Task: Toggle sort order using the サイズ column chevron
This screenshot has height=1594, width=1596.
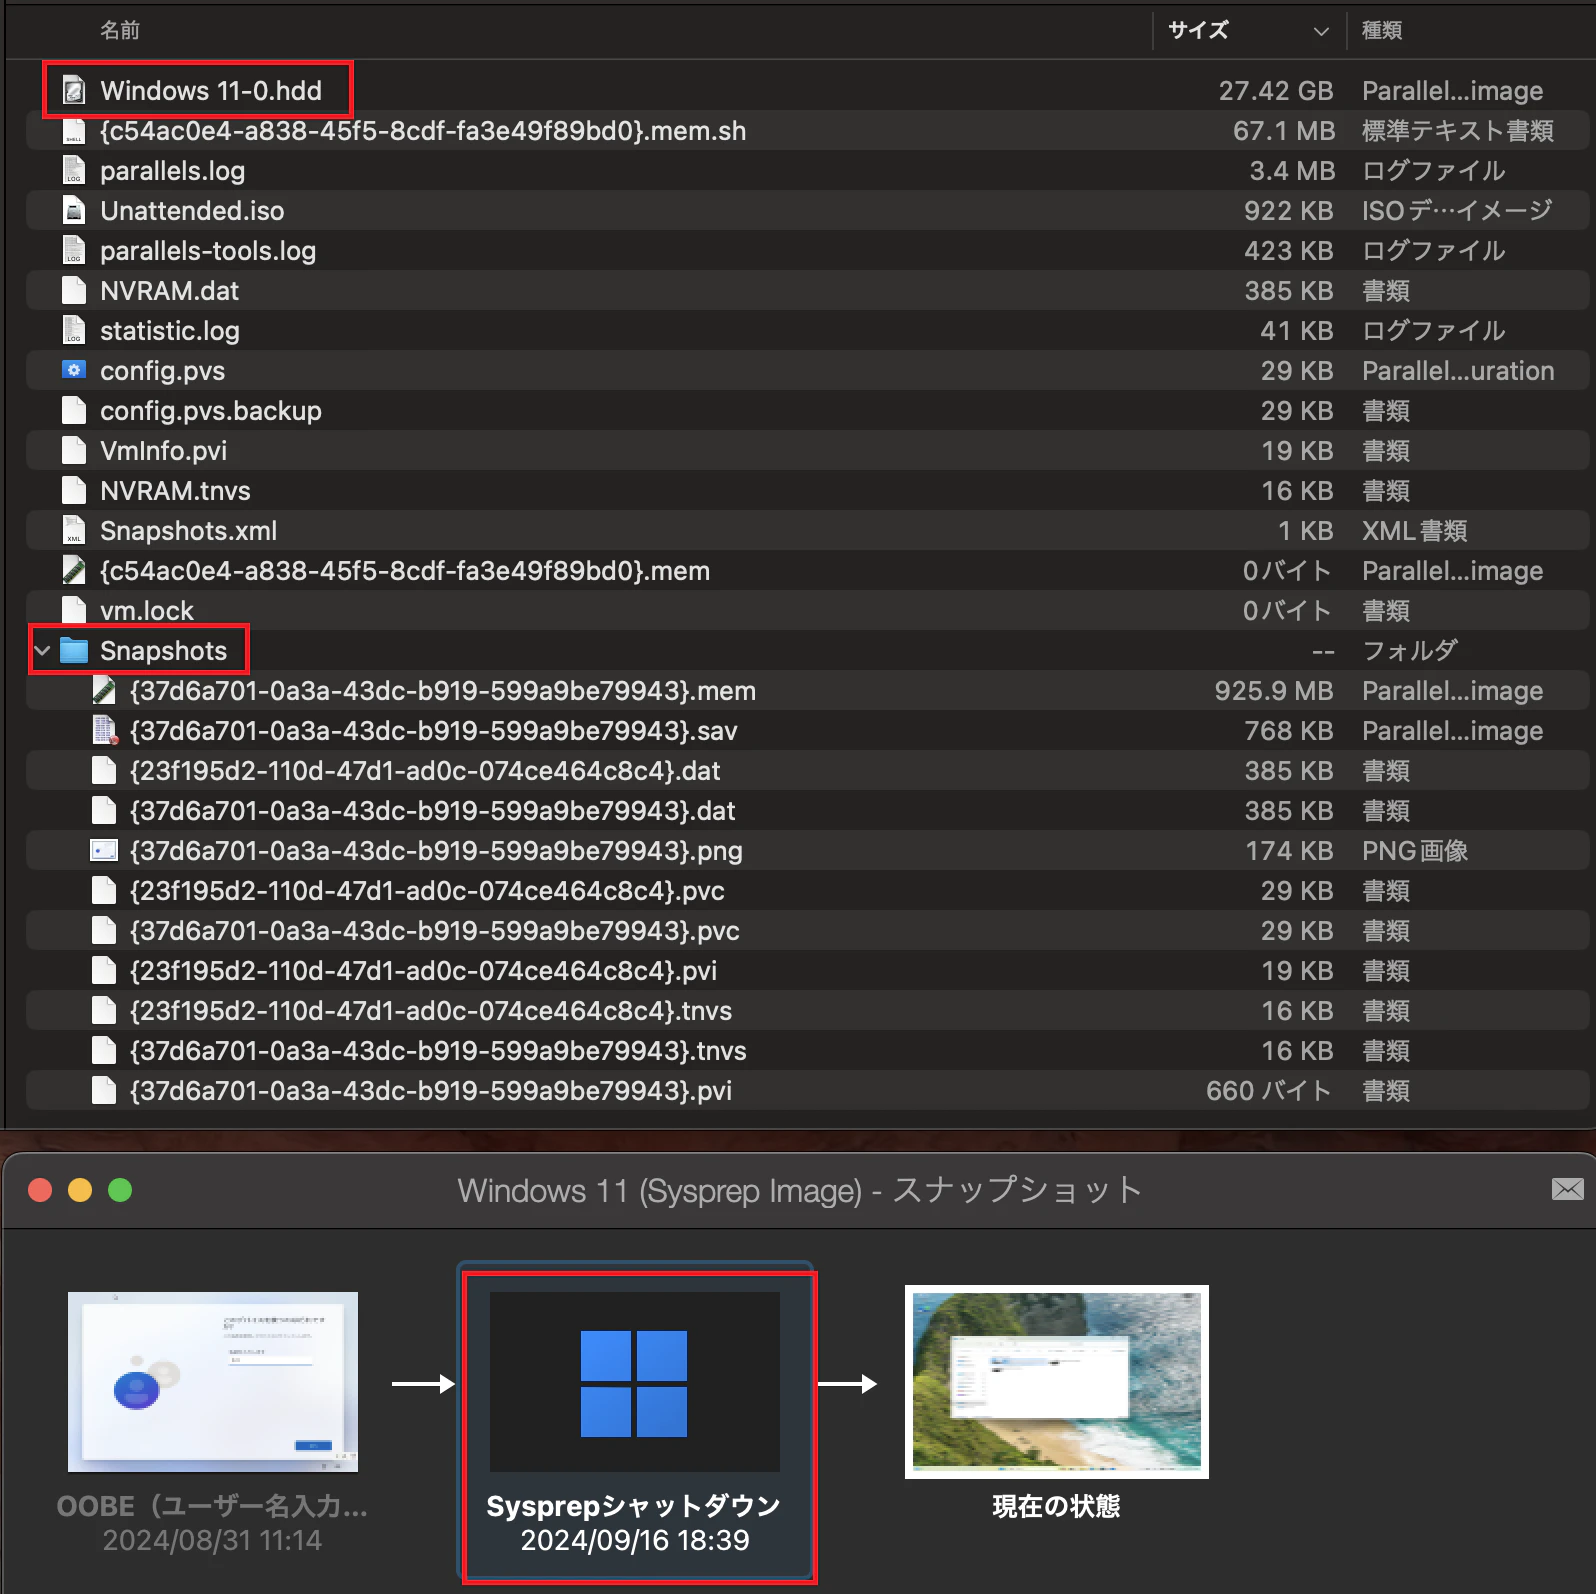Action: [x=1321, y=31]
